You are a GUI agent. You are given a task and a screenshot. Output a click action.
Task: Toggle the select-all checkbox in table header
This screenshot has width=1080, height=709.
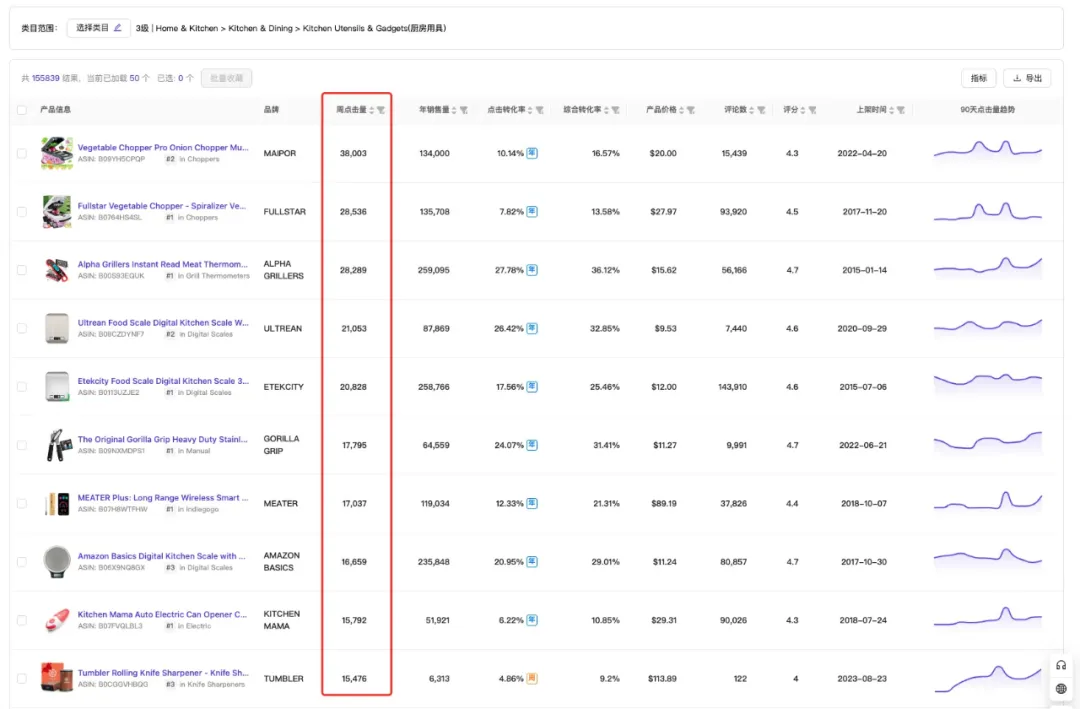pyautogui.click(x=22, y=110)
